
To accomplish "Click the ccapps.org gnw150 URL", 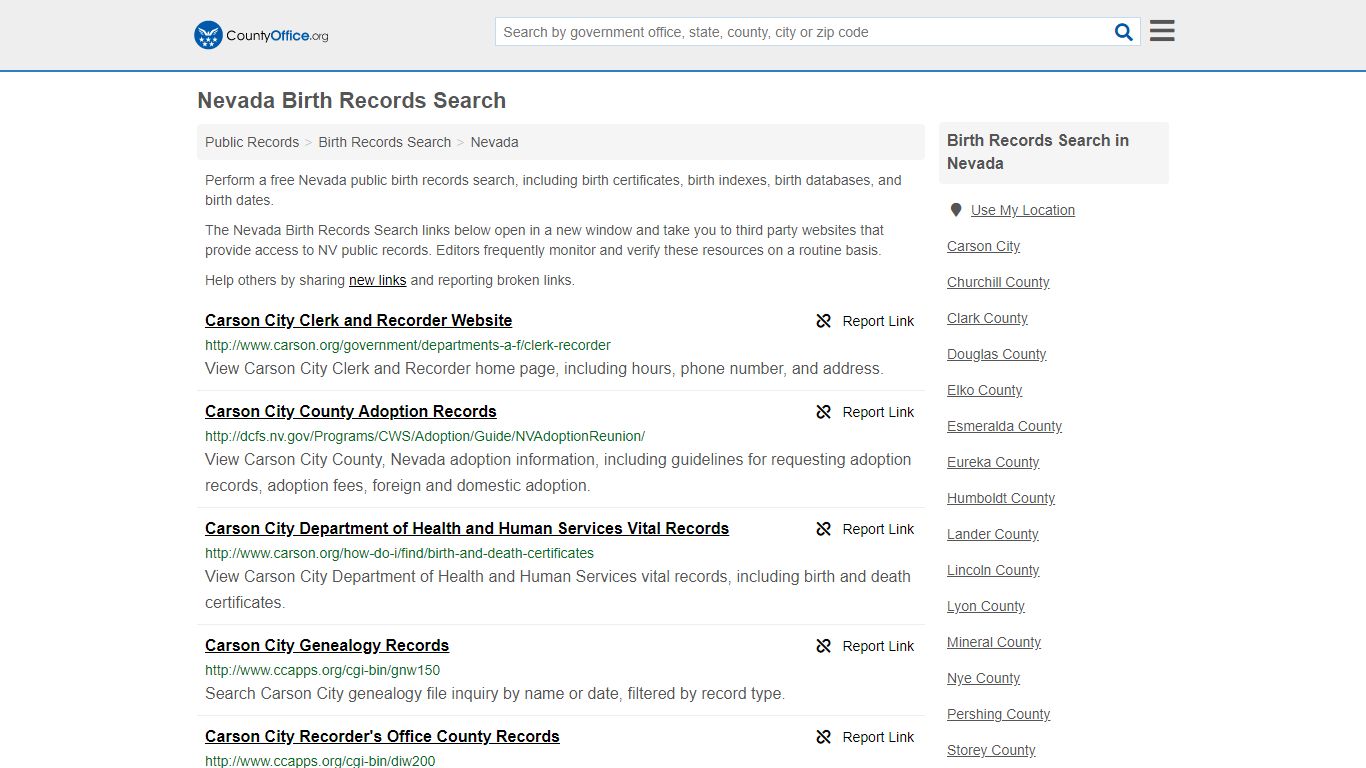I will pos(322,670).
